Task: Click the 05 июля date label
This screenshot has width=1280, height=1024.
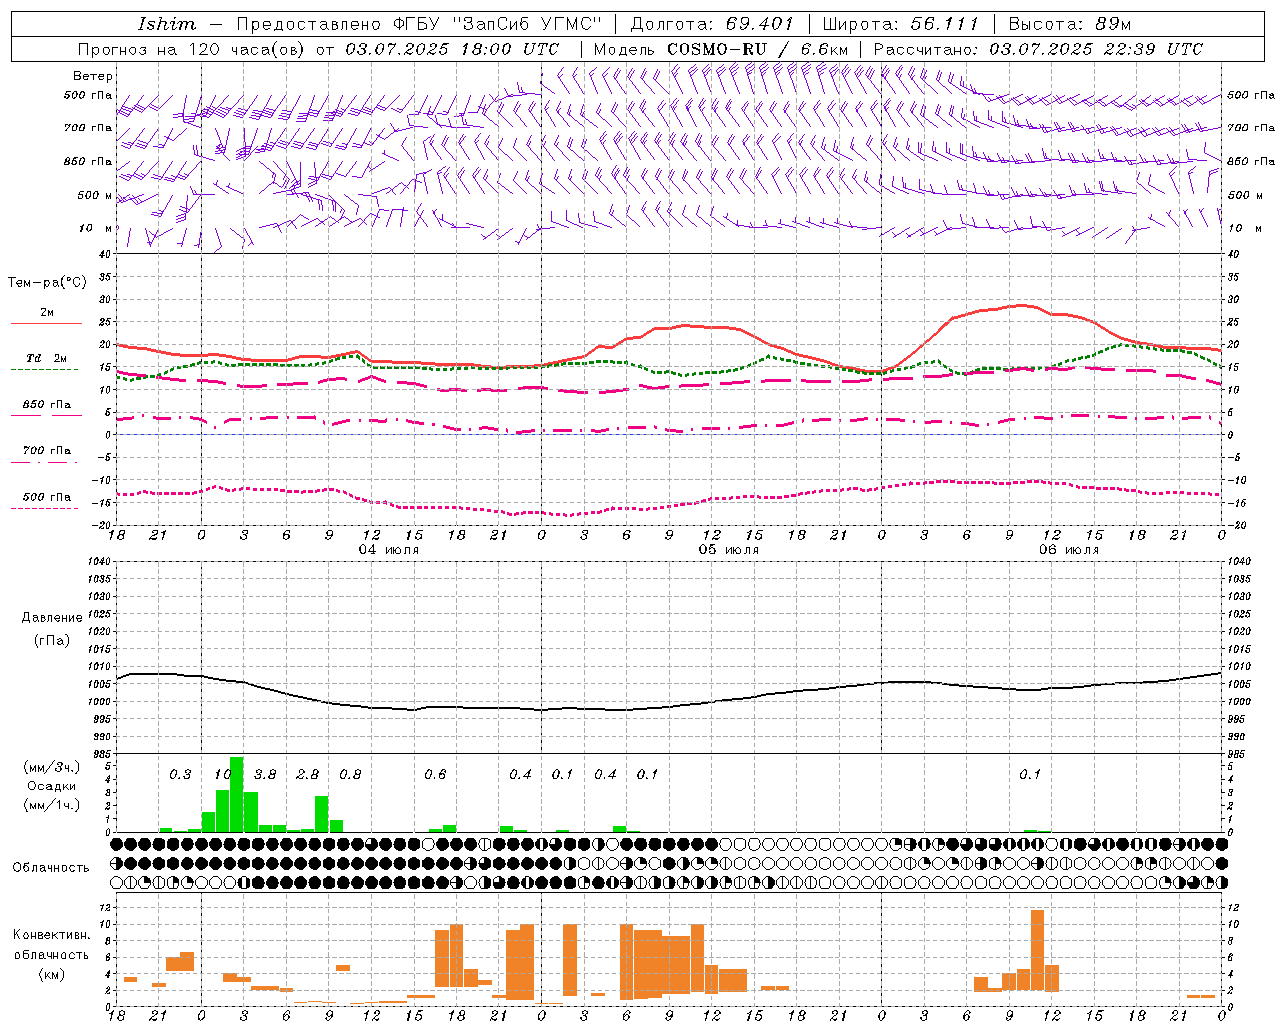Action: coord(729,550)
